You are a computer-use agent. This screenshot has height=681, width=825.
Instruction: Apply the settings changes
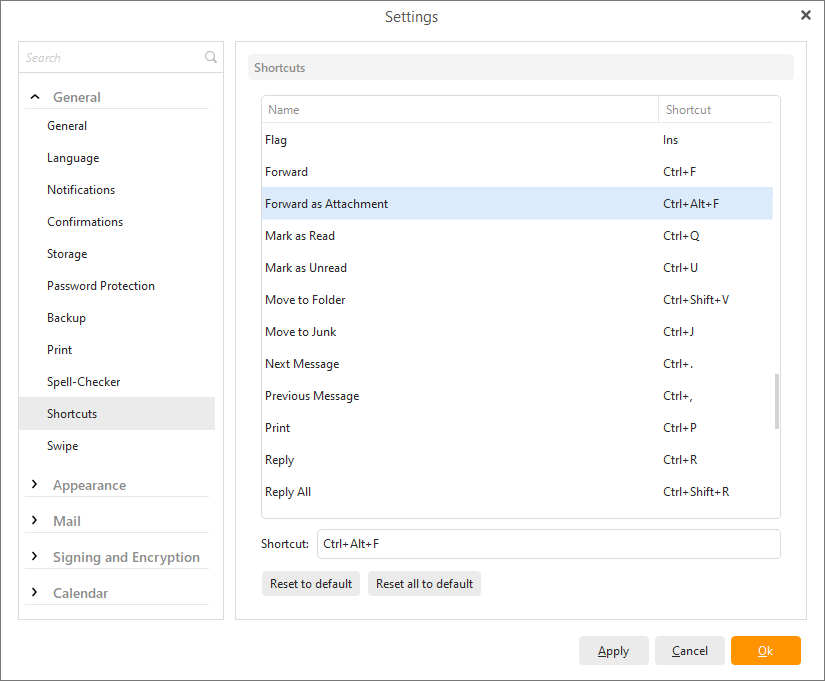[613, 650]
